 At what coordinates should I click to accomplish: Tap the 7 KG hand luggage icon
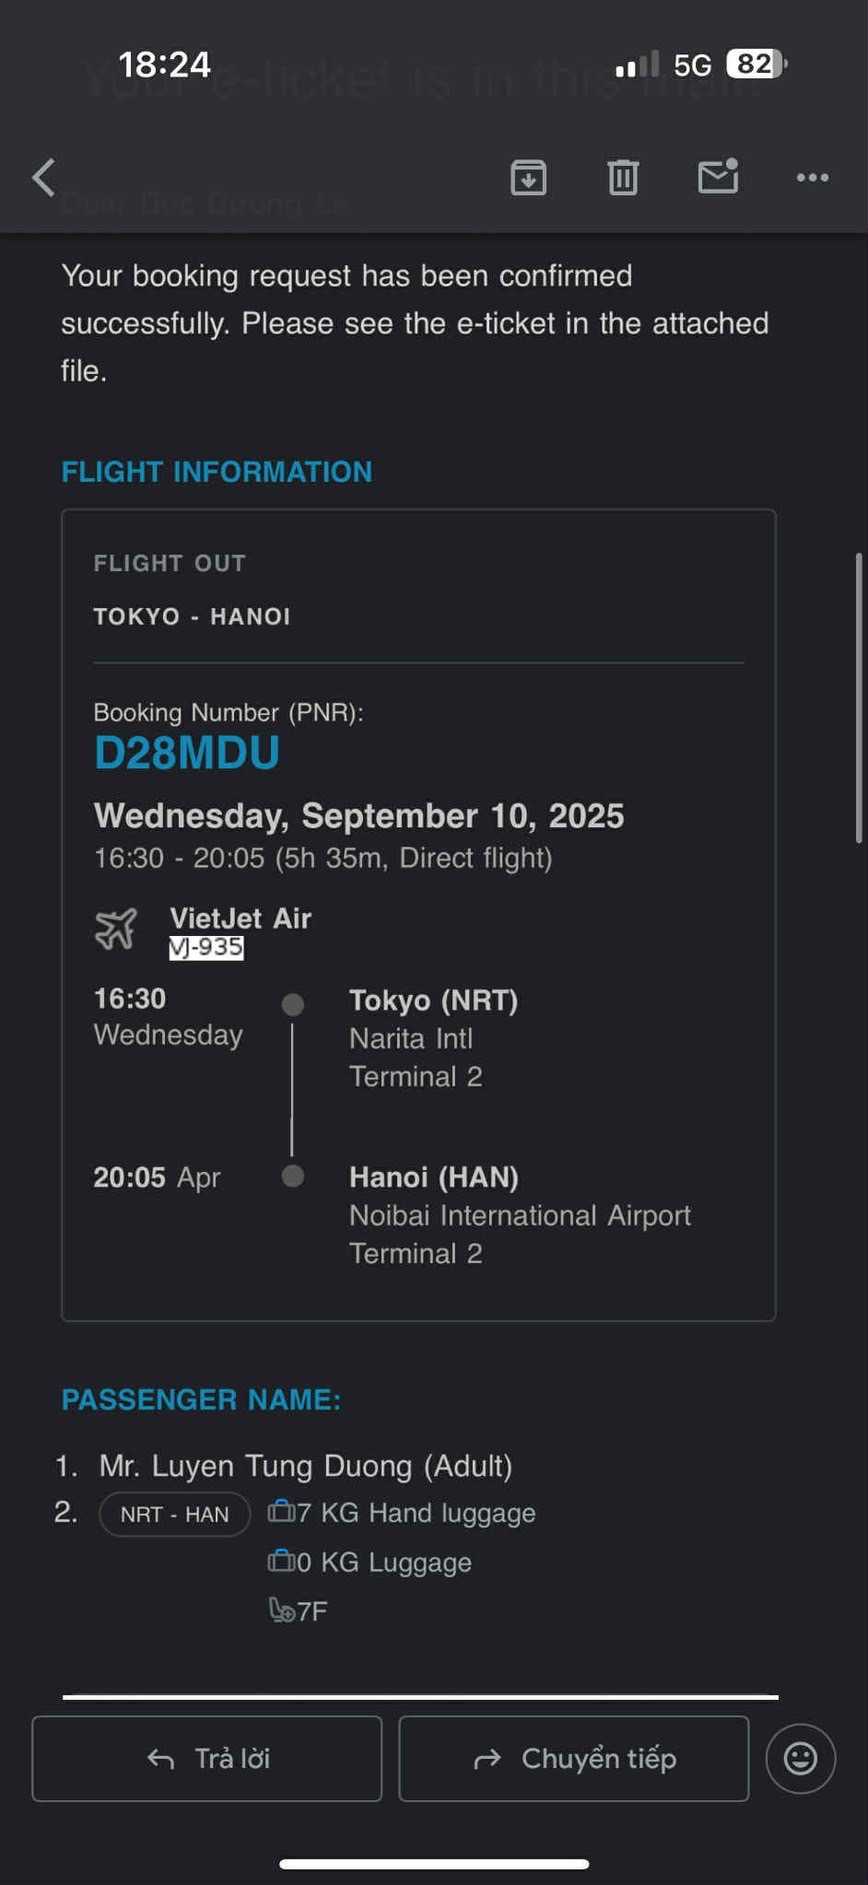(280, 1511)
